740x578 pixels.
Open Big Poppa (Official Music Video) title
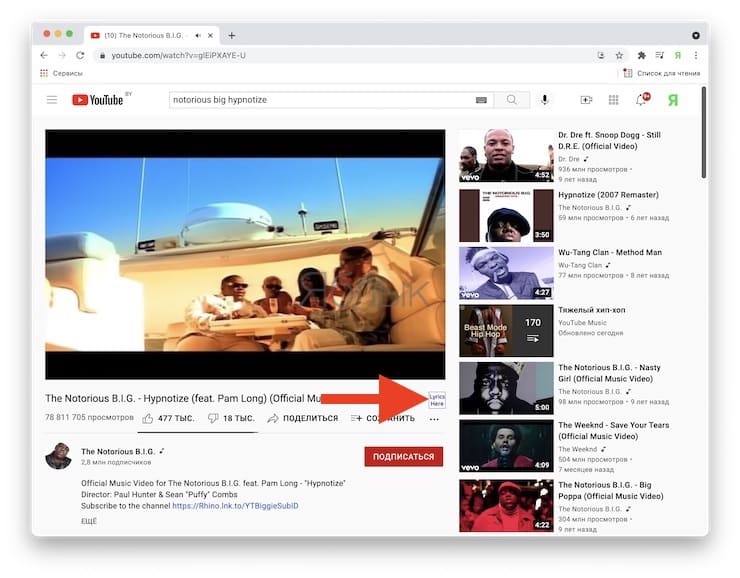click(611, 490)
